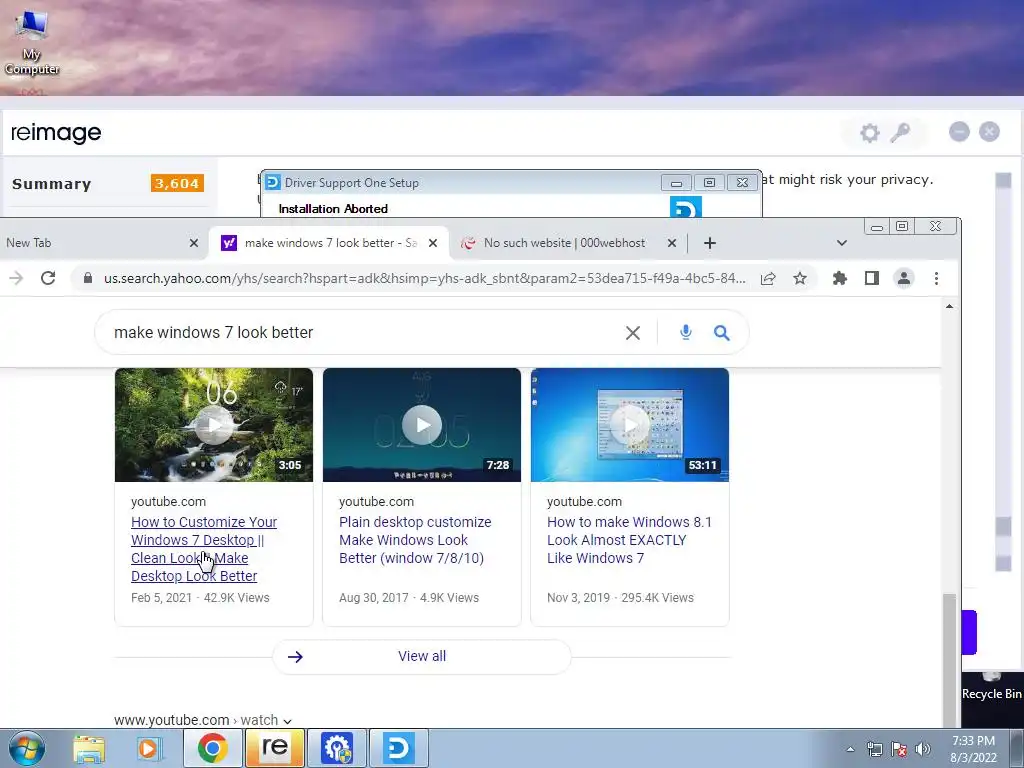Click Chrome page scrollbar up arrow
1024x768 pixels.
pyautogui.click(x=949, y=306)
